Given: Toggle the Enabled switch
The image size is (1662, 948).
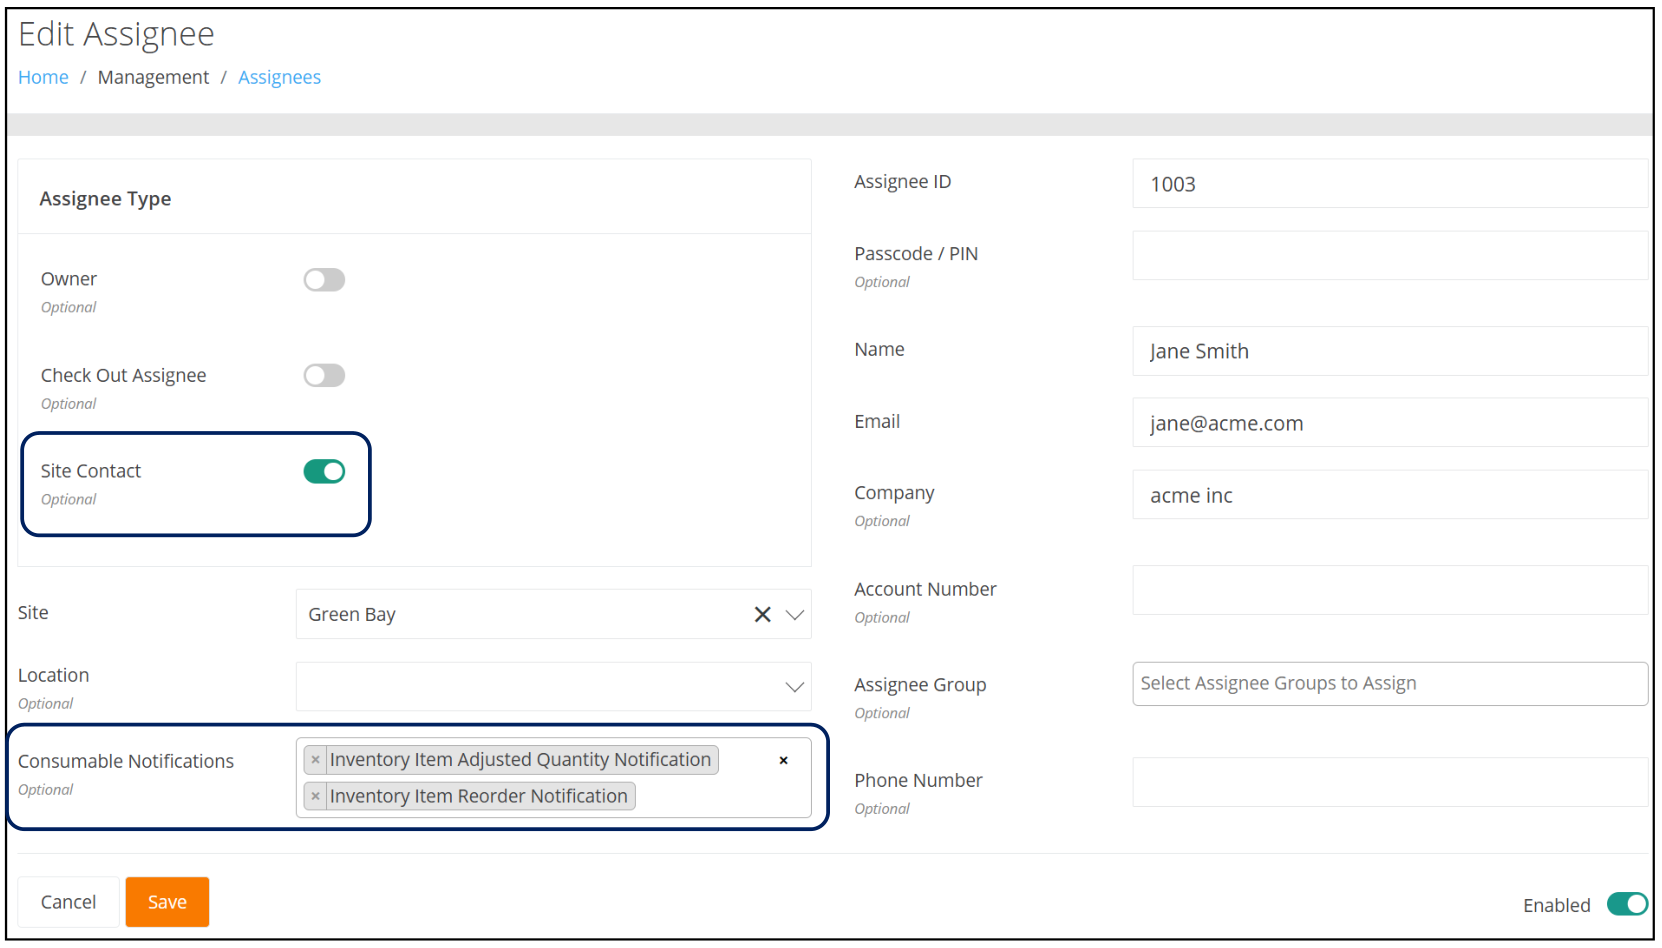Looking at the screenshot, I should point(1627,904).
